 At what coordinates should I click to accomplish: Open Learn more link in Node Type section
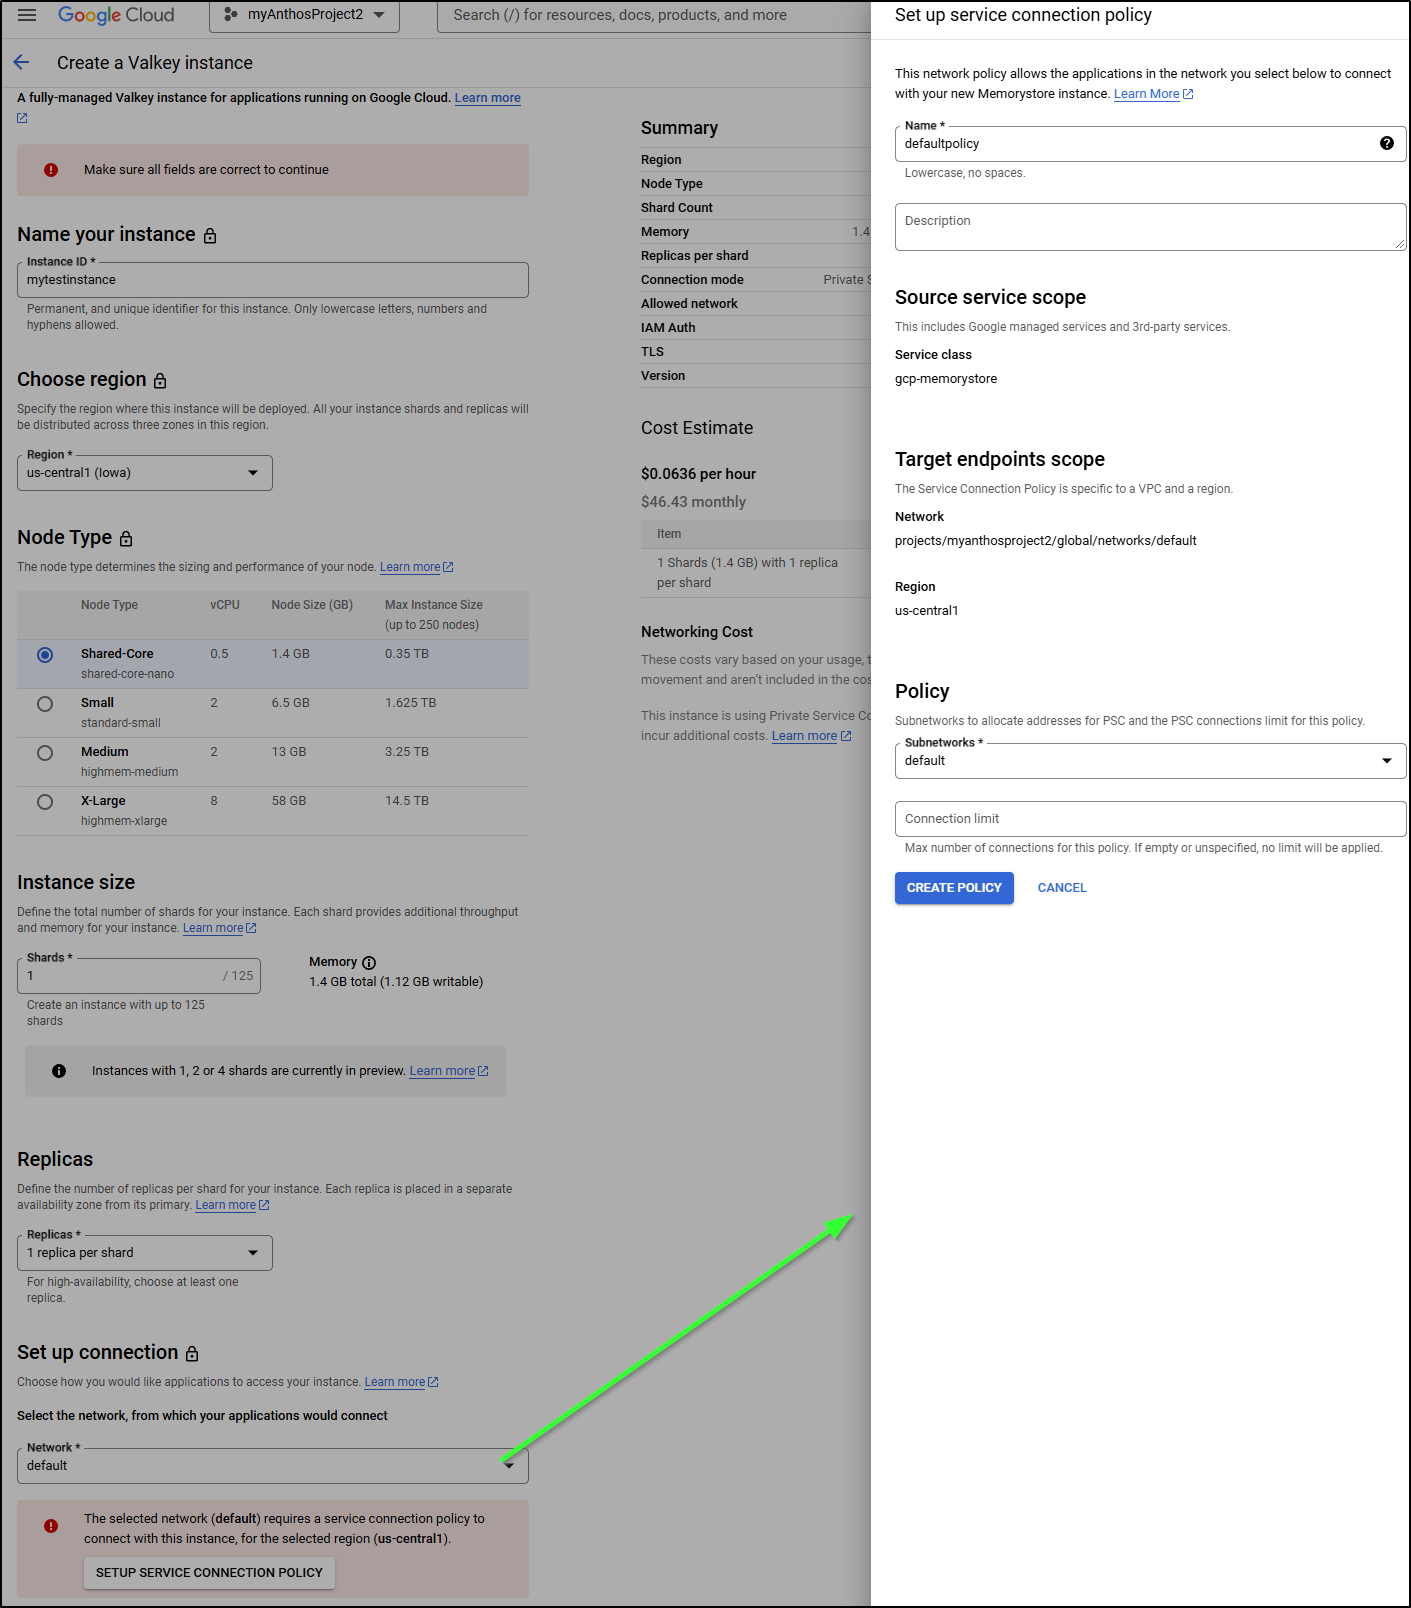coord(416,567)
